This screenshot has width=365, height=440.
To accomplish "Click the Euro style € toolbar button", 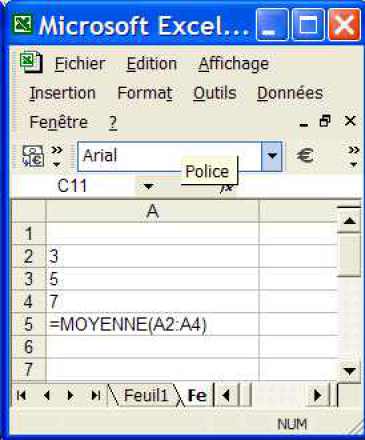I will (x=305, y=156).
